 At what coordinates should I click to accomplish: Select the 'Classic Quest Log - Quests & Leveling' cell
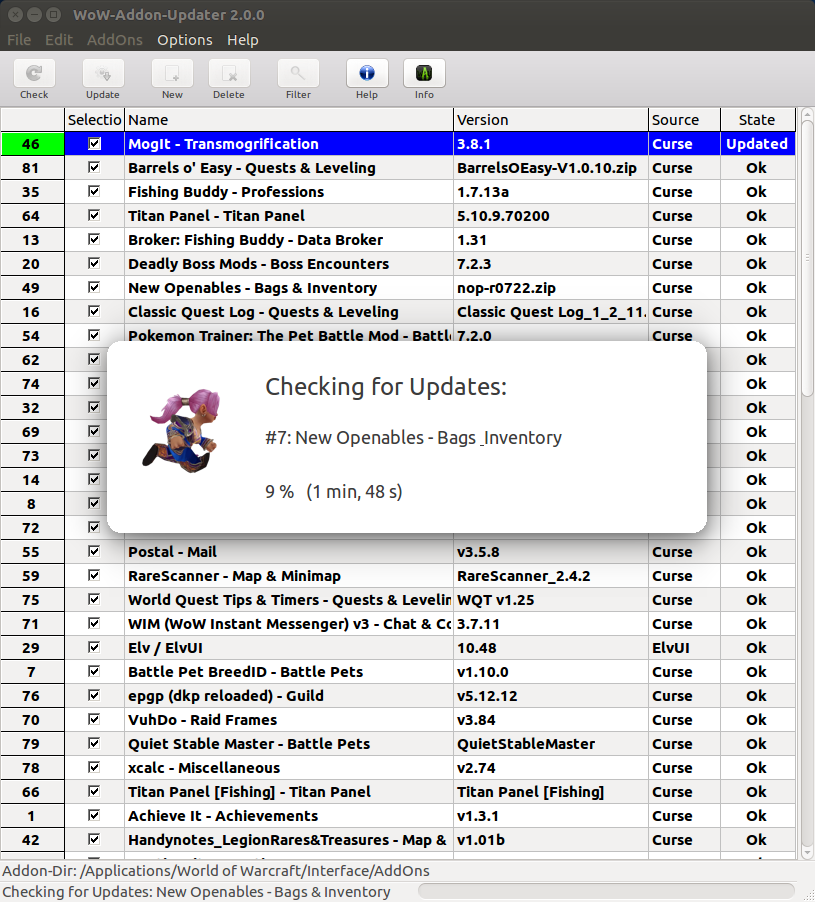click(x=289, y=312)
